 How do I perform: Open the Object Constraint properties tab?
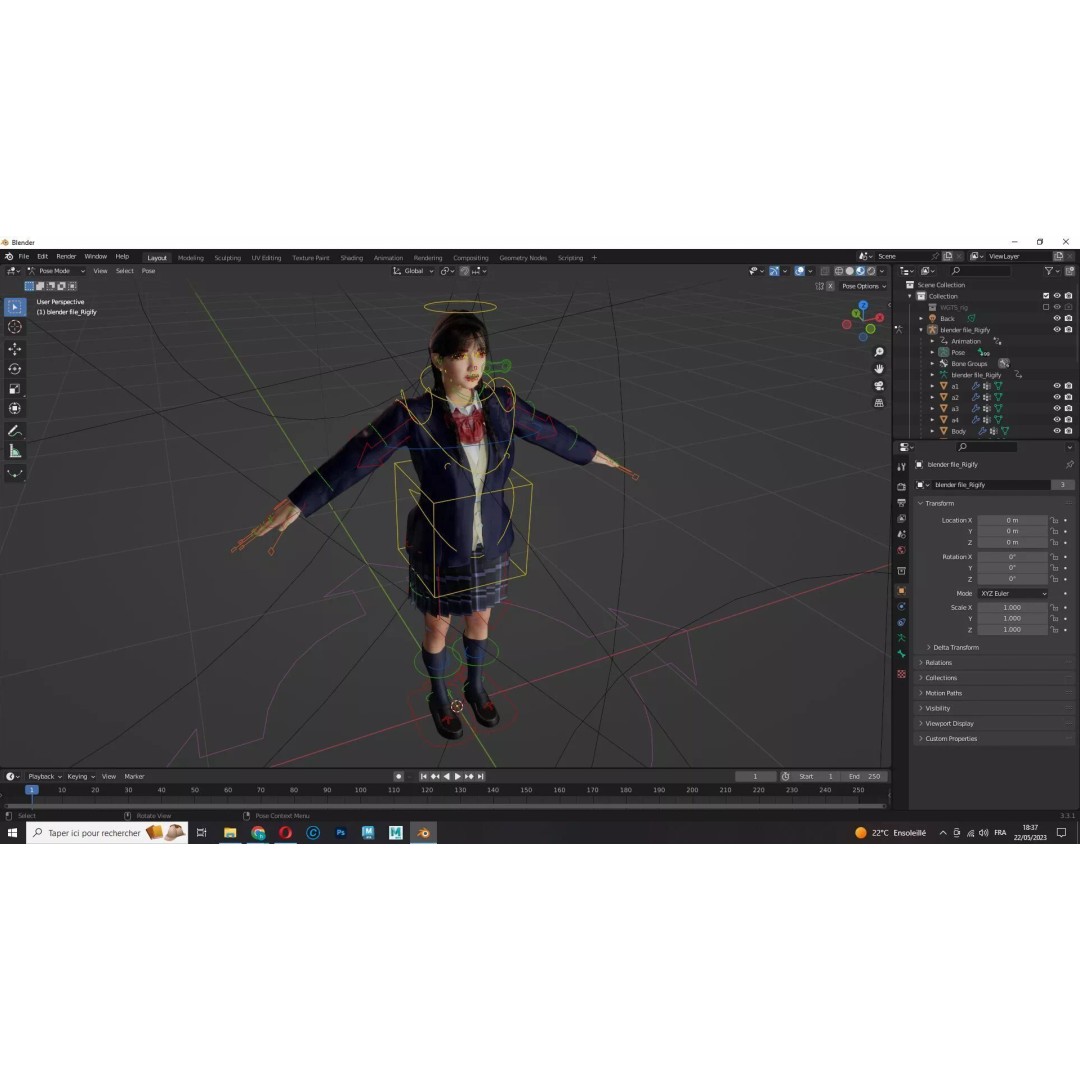point(902,623)
